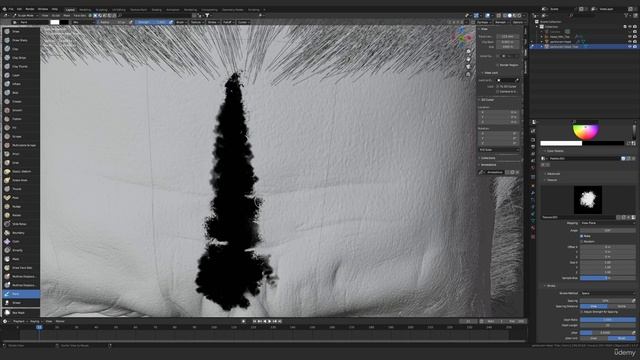Click the white primary color swatch in header
The image size is (640, 360).
(55, 22)
